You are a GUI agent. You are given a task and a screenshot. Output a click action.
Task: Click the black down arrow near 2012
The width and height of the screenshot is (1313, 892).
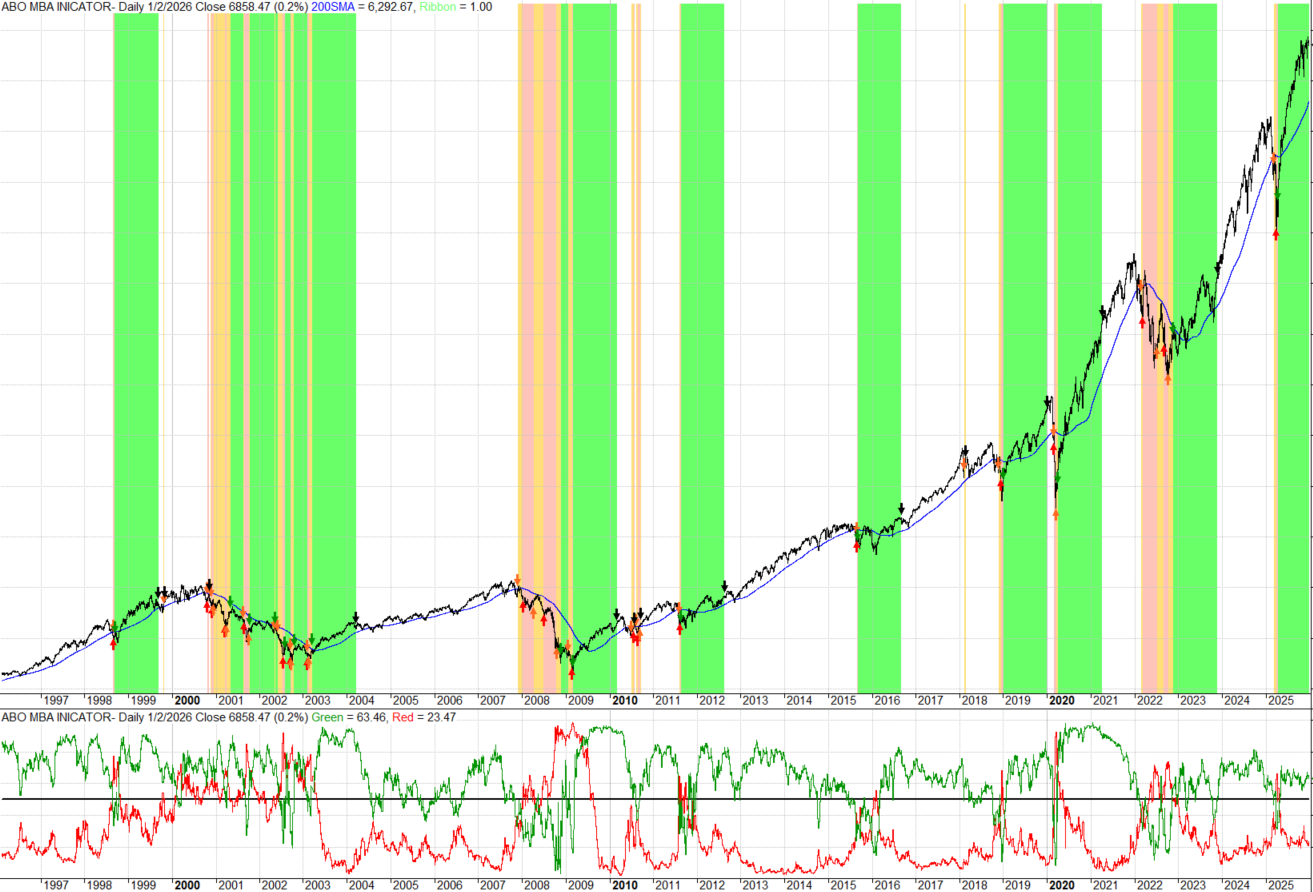tap(724, 583)
